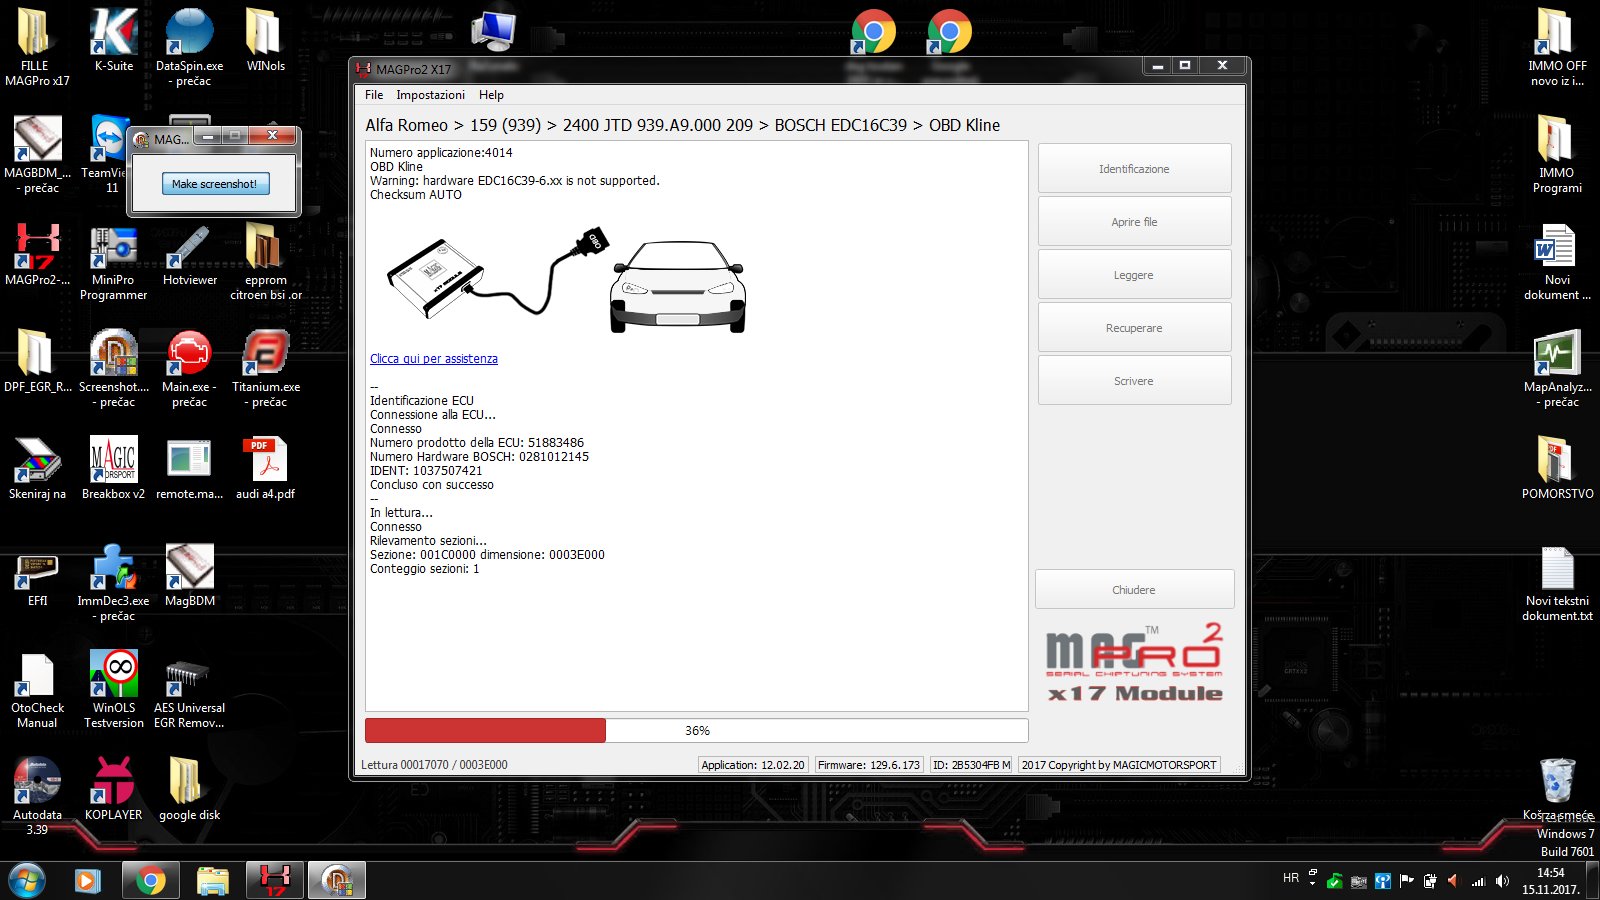This screenshot has height=900, width=1600.
Task: Select the epprom citroen bsi folder
Action: [x=265, y=263]
